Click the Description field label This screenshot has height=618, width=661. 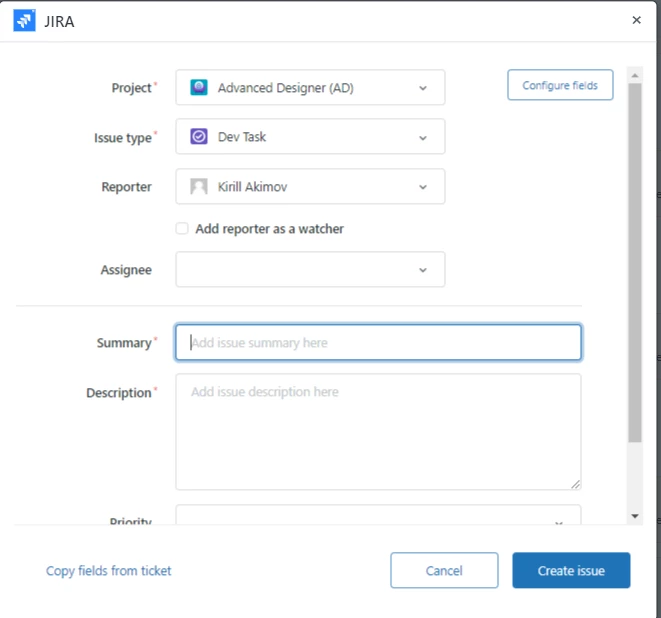[118, 392]
